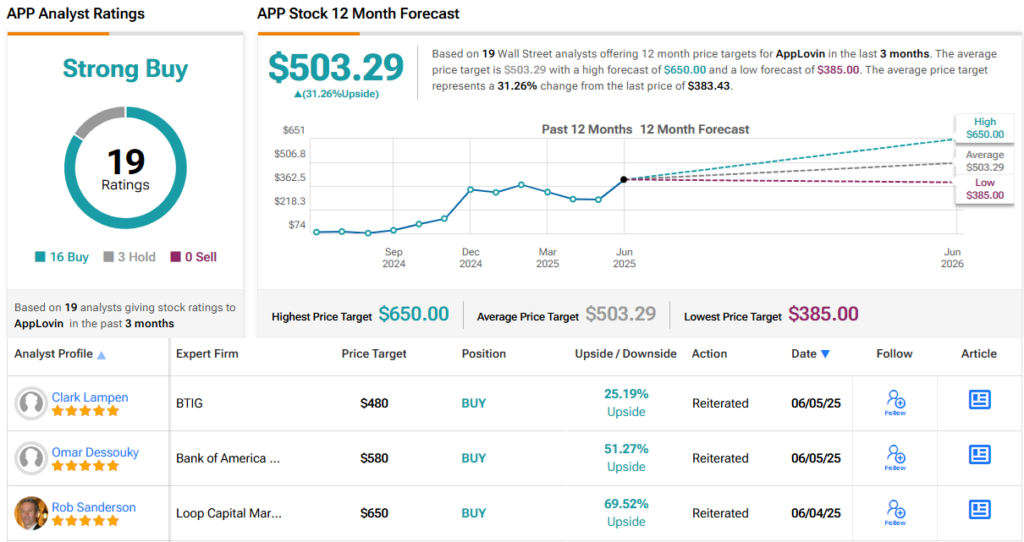
Task: Click the Highest Price Target $650.00 value
Action: pos(414,314)
